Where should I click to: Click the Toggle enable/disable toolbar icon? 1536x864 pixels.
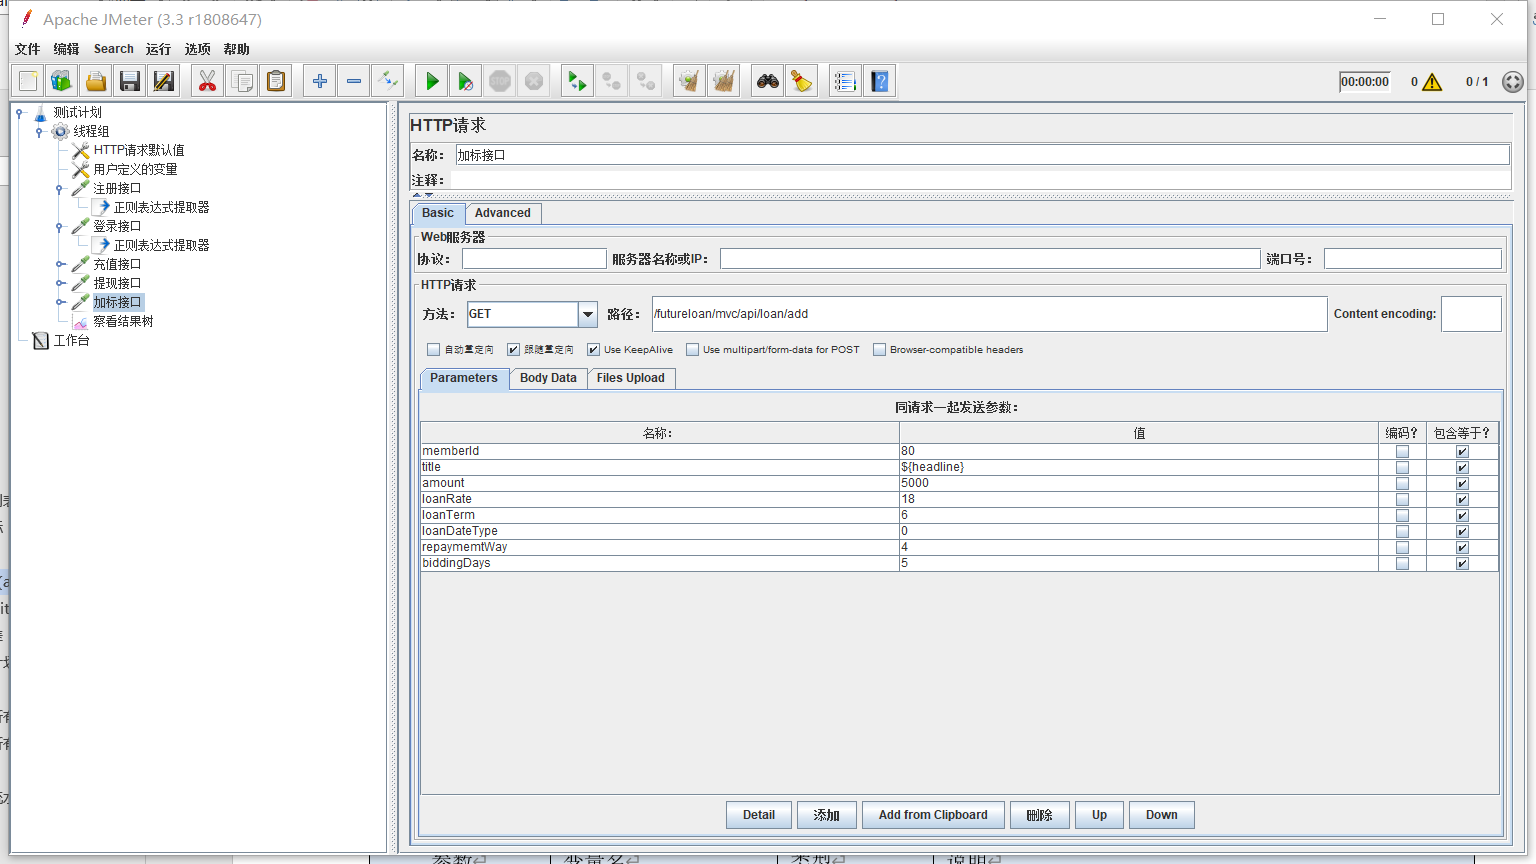pos(388,81)
